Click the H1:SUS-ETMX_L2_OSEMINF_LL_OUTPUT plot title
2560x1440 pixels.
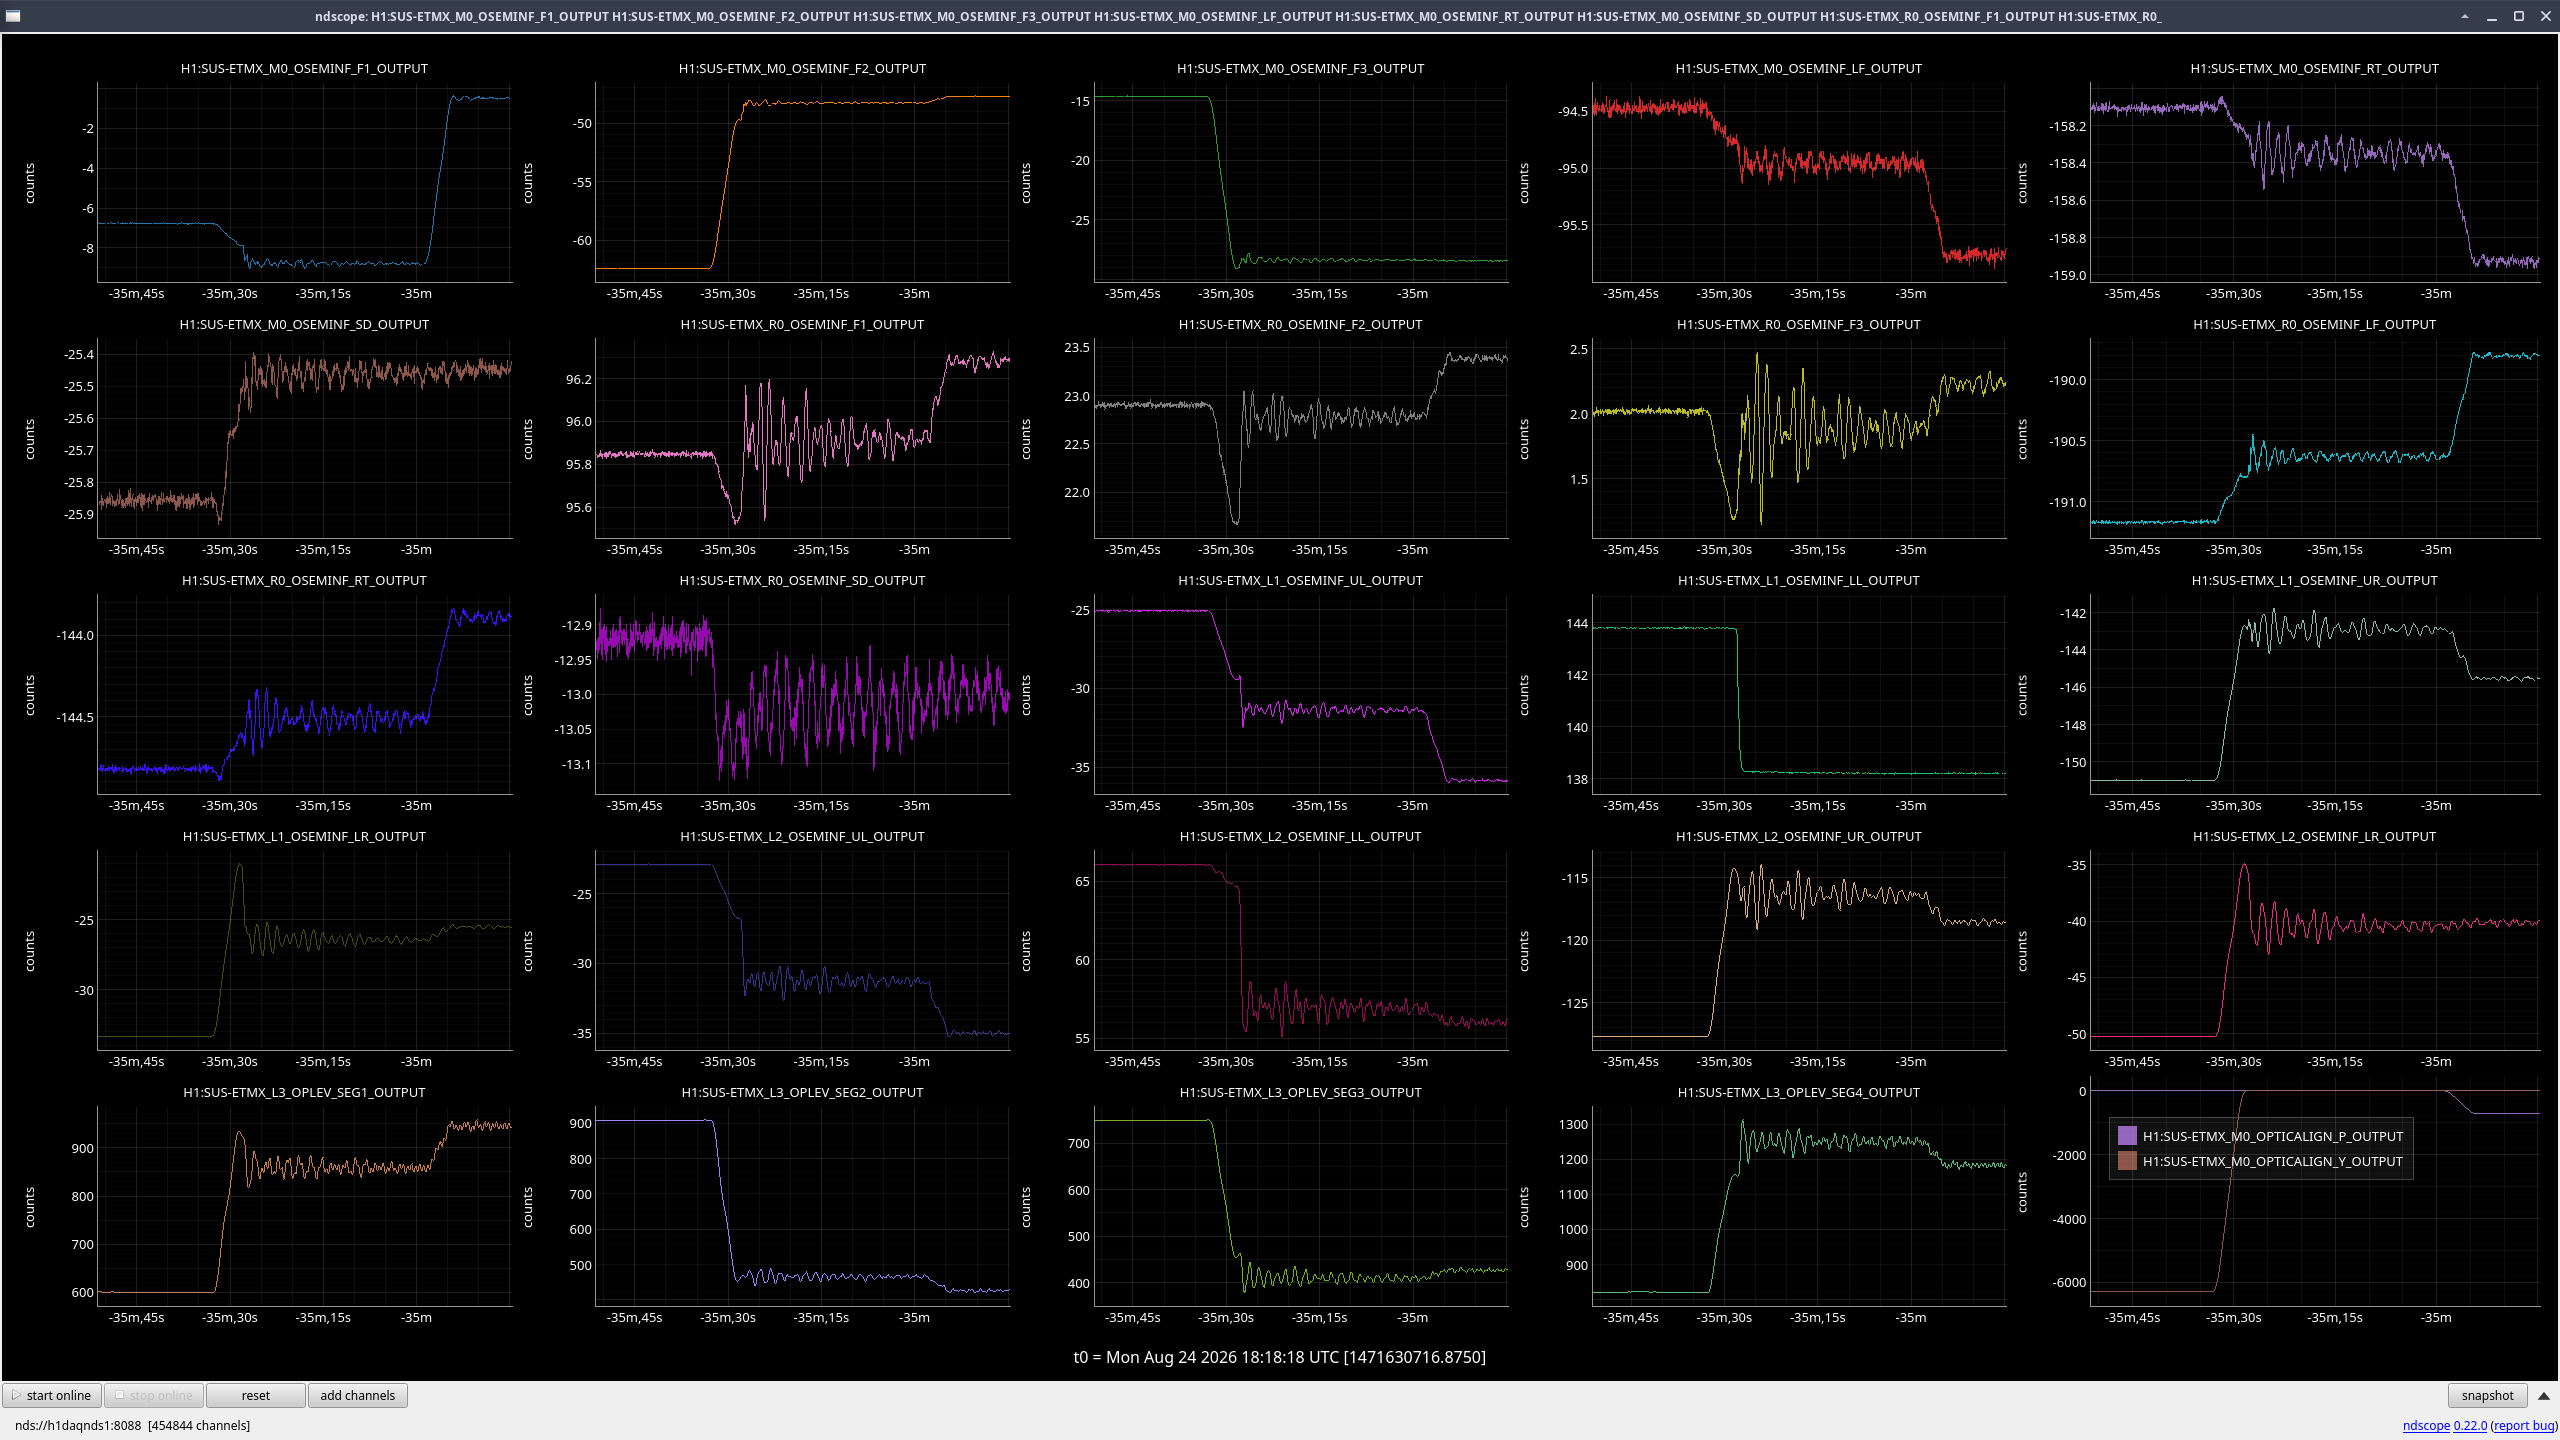(1300, 836)
